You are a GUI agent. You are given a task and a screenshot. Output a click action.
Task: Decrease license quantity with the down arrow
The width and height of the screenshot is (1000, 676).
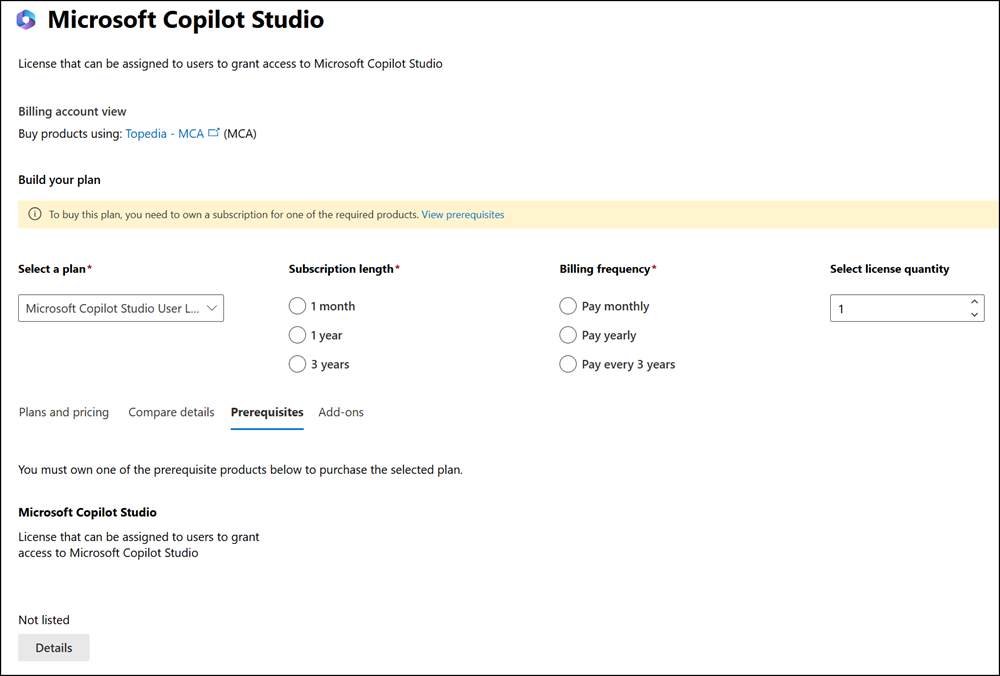click(974, 314)
